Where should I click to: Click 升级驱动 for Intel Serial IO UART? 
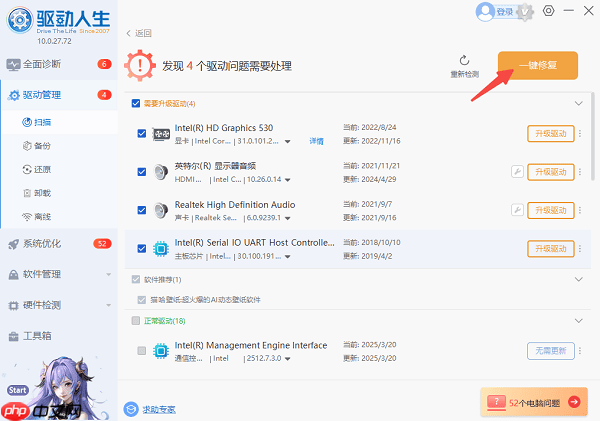pyautogui.click(x=550, y=249)
